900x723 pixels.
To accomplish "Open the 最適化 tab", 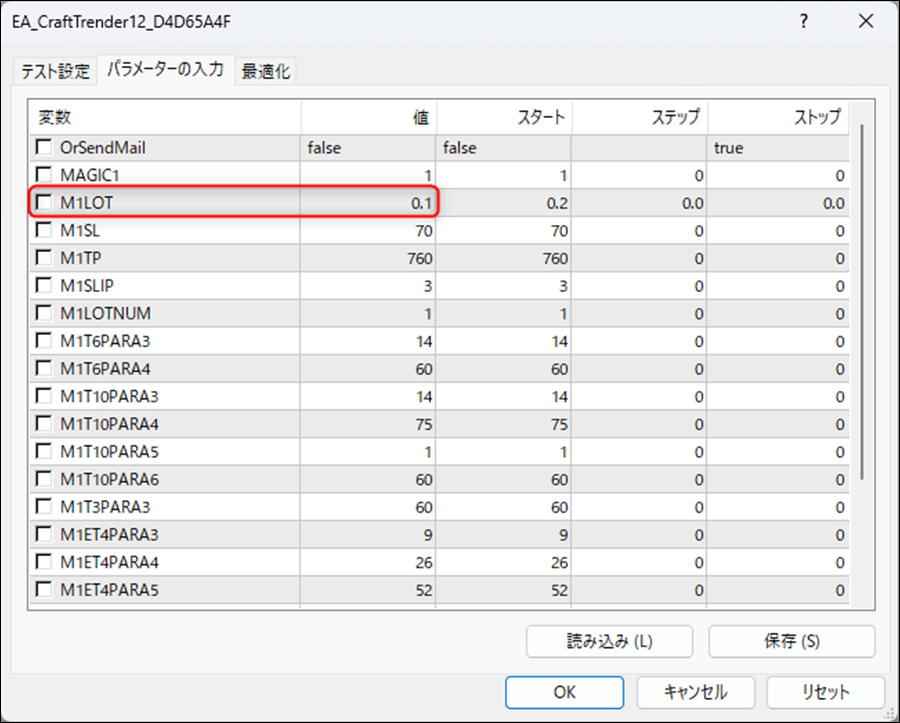I will [266, 71].
